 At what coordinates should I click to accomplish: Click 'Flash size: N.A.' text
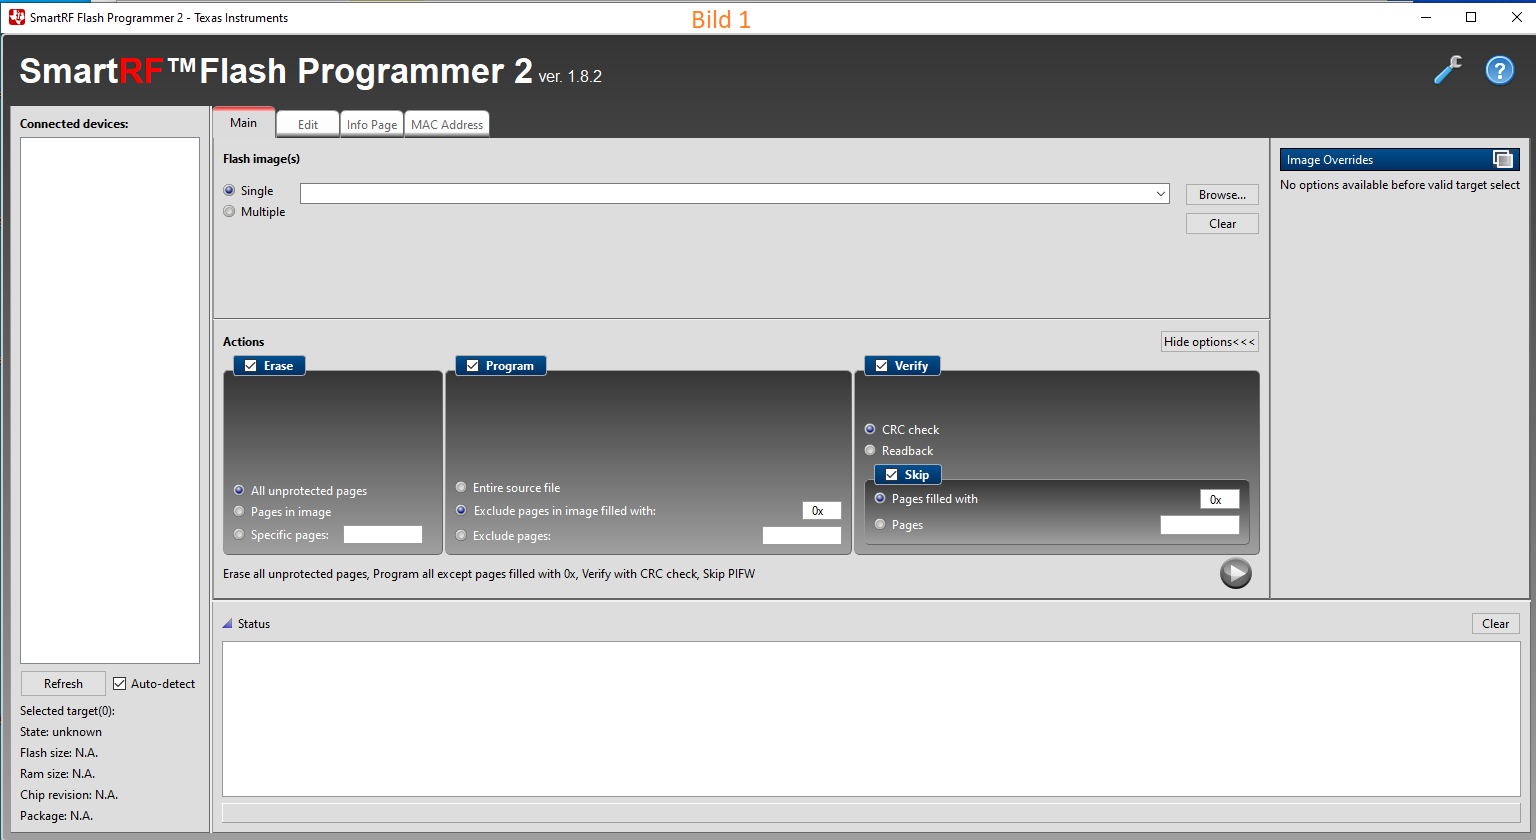(x=59, y=753)
